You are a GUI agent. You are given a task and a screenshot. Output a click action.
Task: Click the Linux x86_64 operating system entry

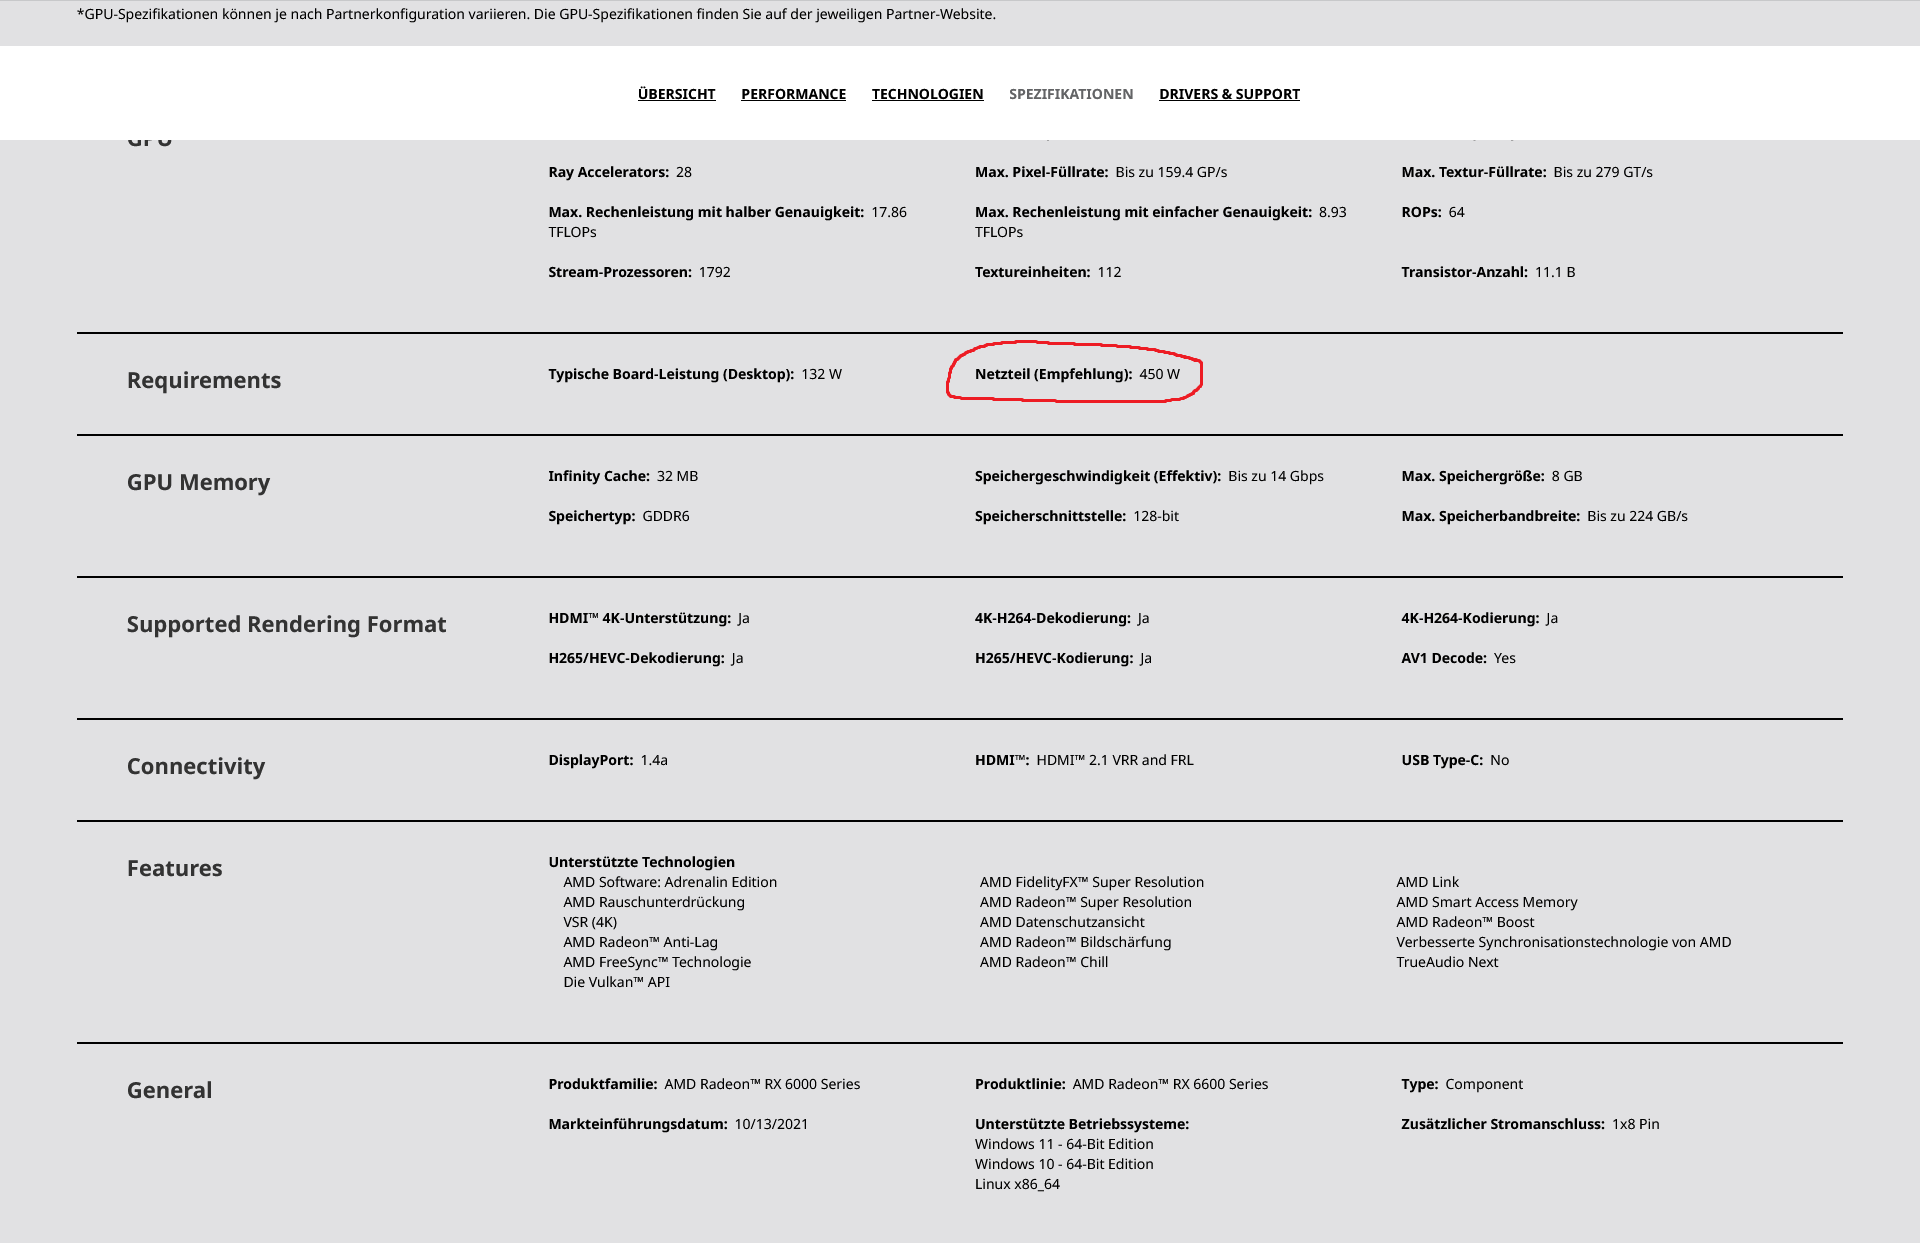(1017, 1184)
